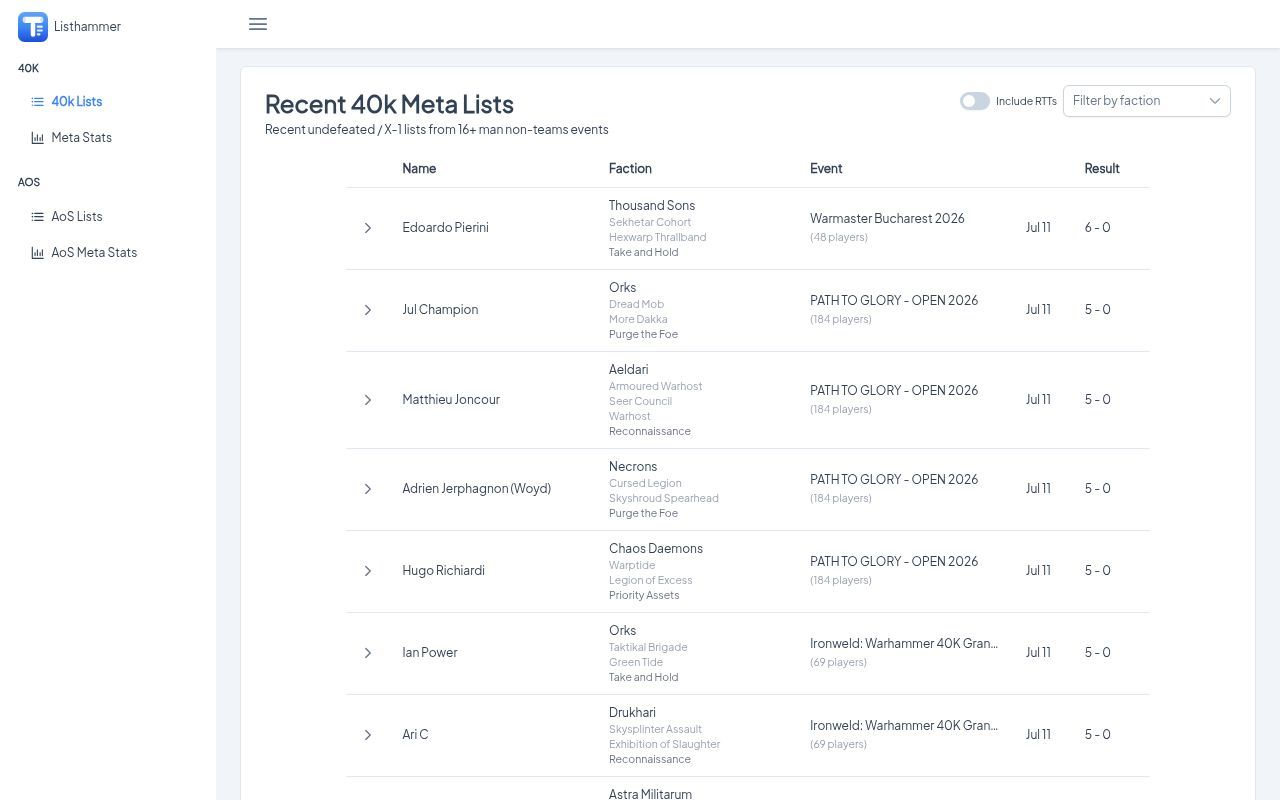Click Cursed Legion detachment text

click(645, 483)
